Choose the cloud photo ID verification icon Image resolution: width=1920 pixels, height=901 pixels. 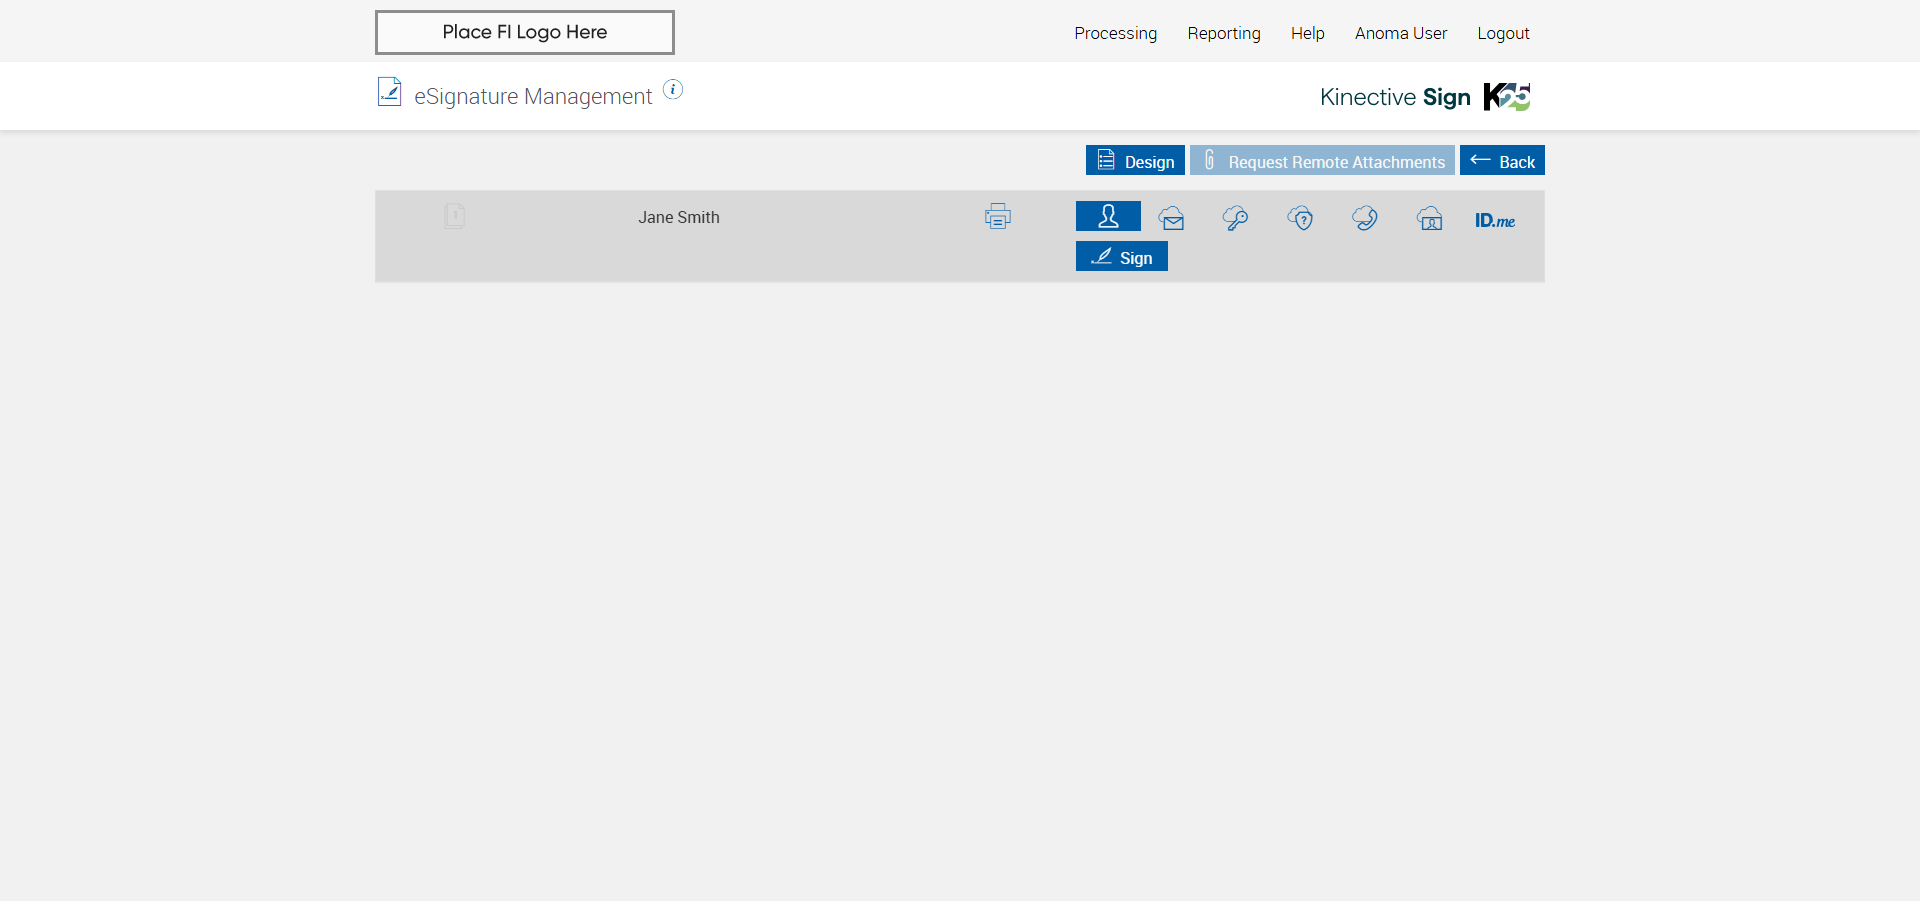1430,218
